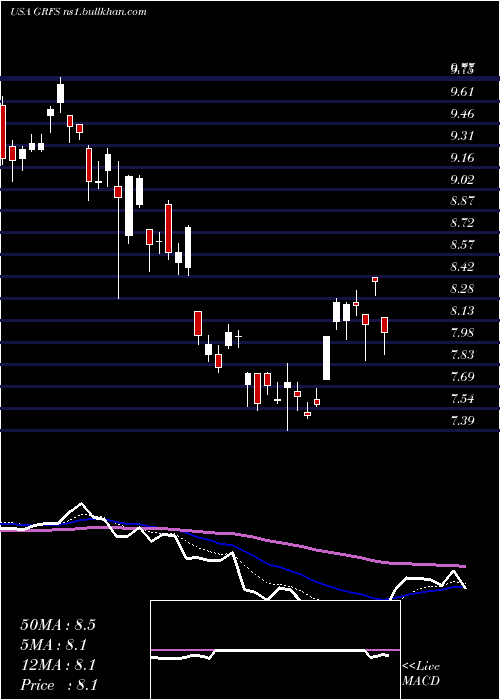Click the 8.28 price axis label
The image size is (500, 700).
tap(462, 289)
